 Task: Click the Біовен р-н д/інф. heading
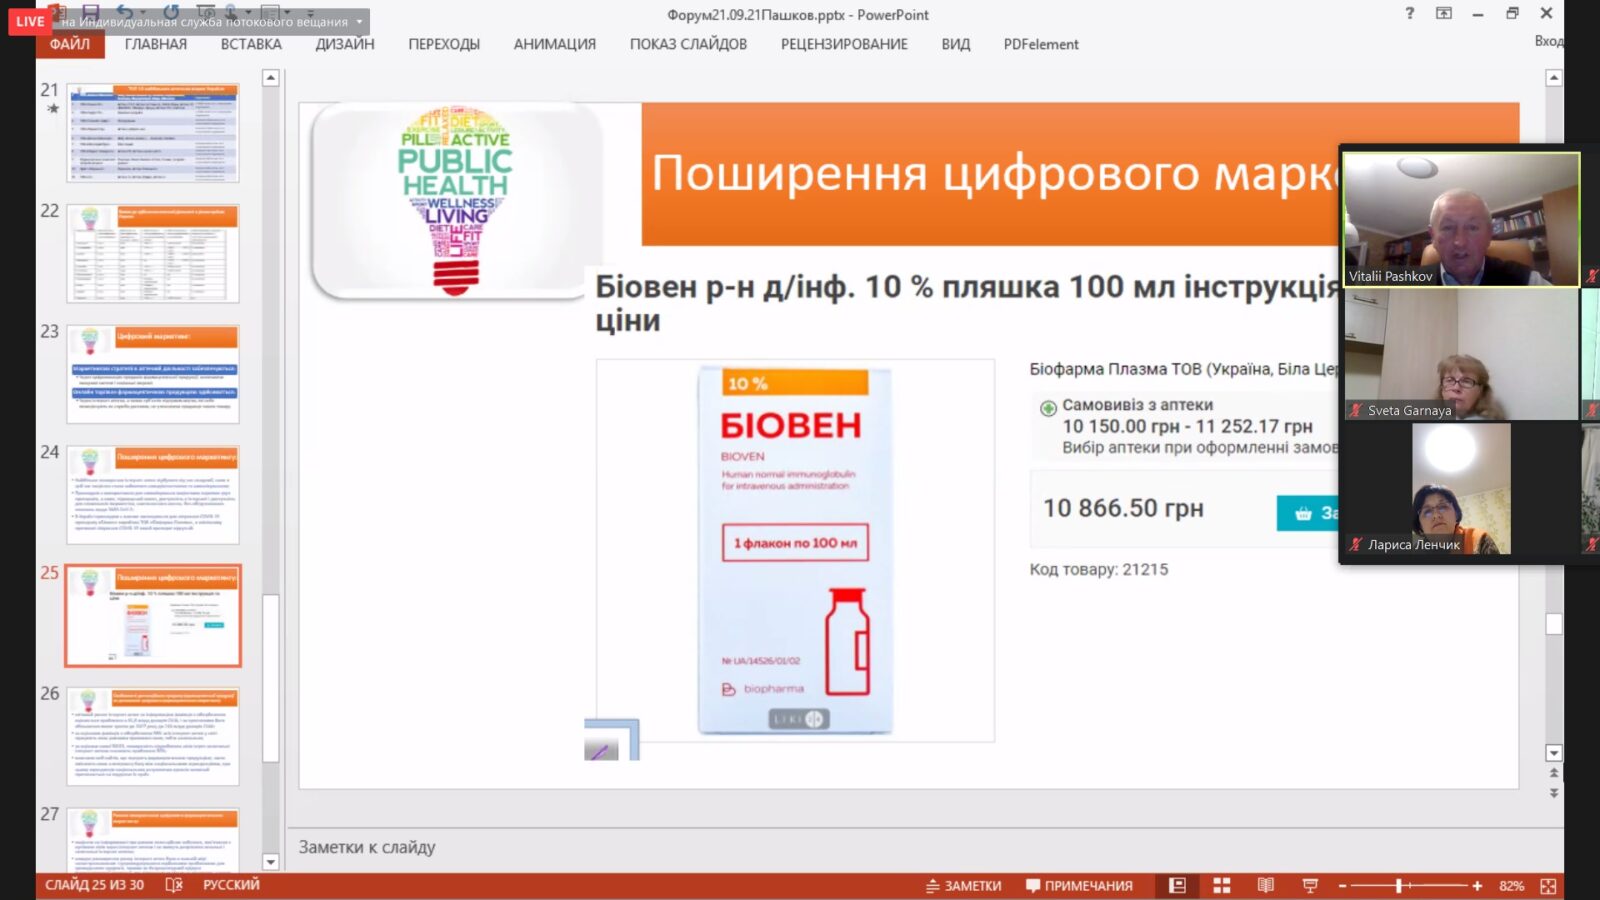click(x=967, y=303)
